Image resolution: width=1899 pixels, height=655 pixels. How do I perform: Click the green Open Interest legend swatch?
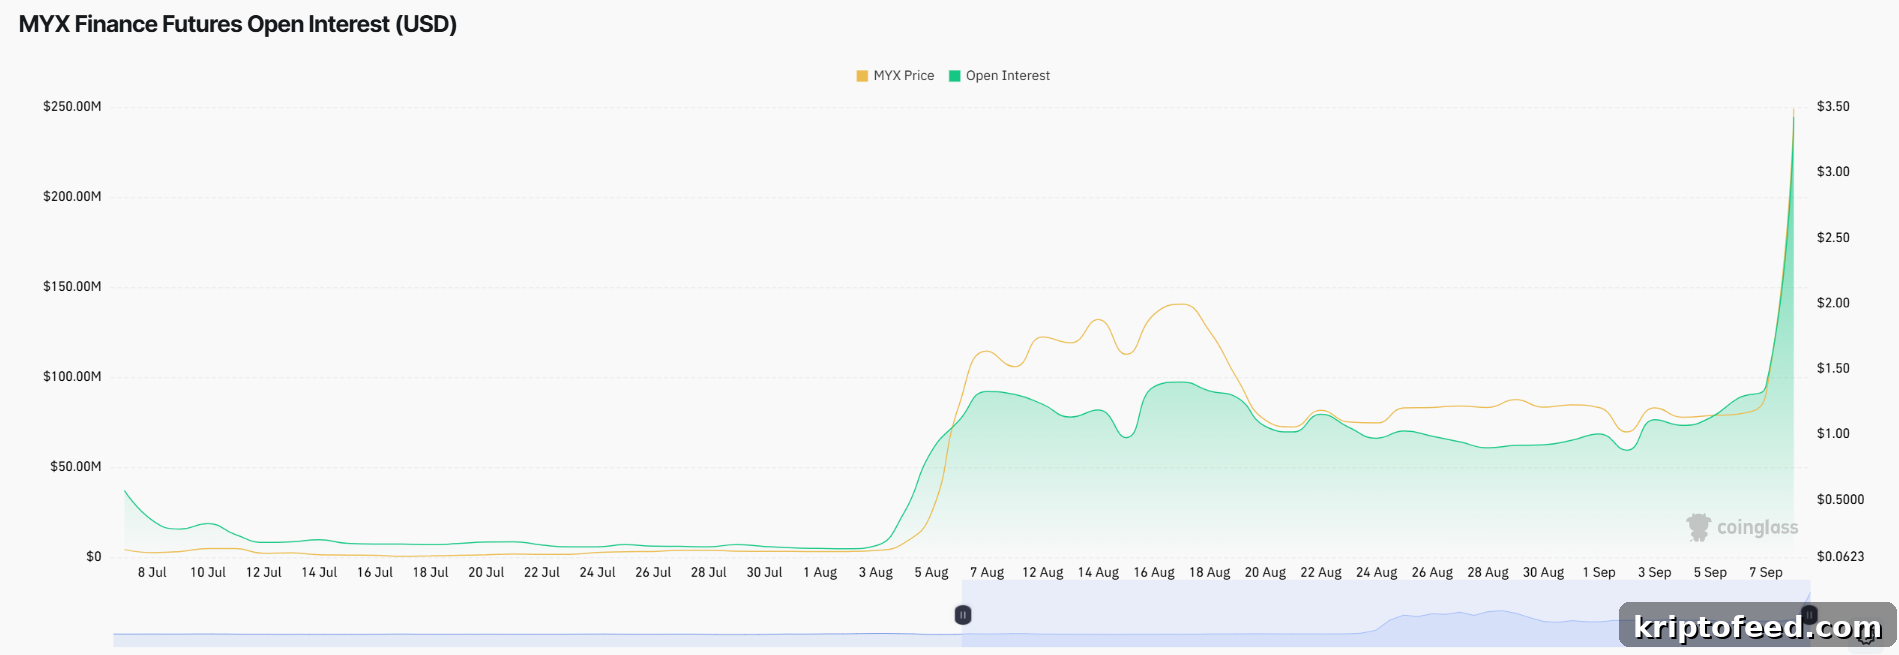coord(954,76)
